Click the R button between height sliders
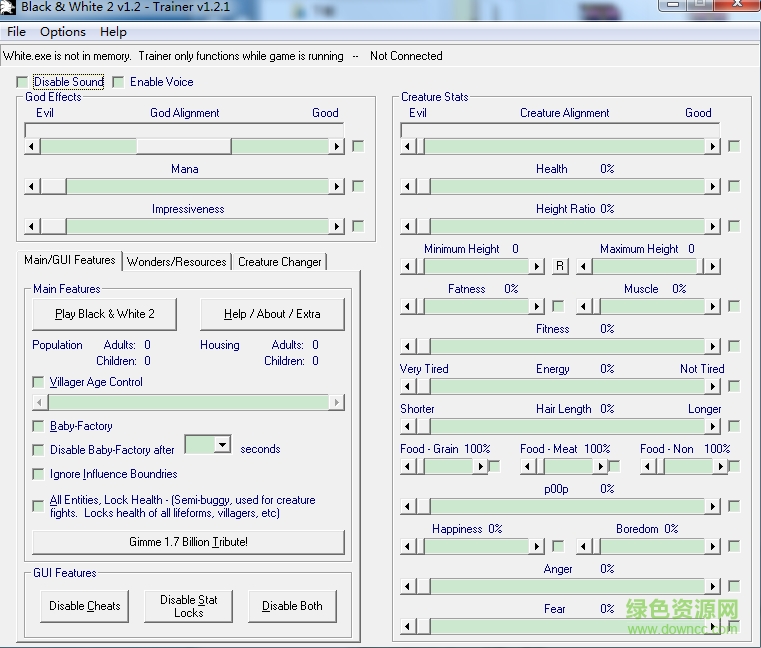This screenshot has height=648, width=761. pyautogui.click(x=560, y=266)
